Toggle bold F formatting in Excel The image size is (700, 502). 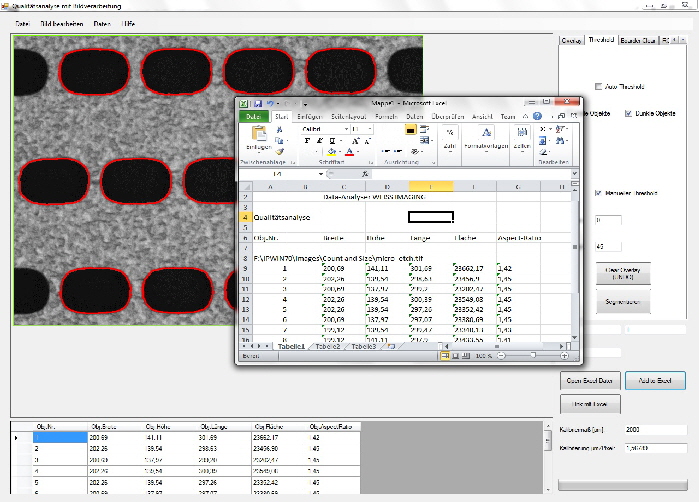pyautogui.click(x=307, y=141)
